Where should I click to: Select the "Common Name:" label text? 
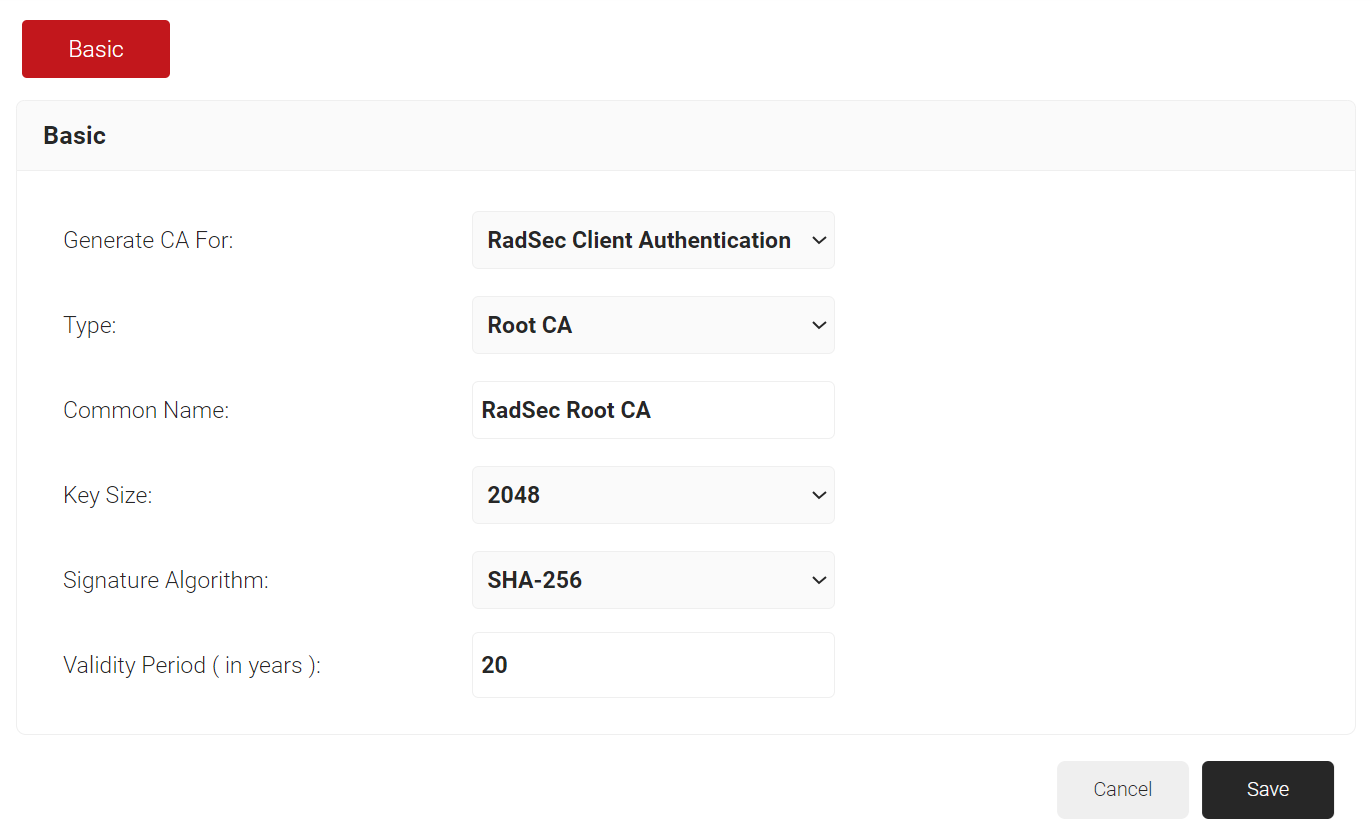[x=146, y=410]
